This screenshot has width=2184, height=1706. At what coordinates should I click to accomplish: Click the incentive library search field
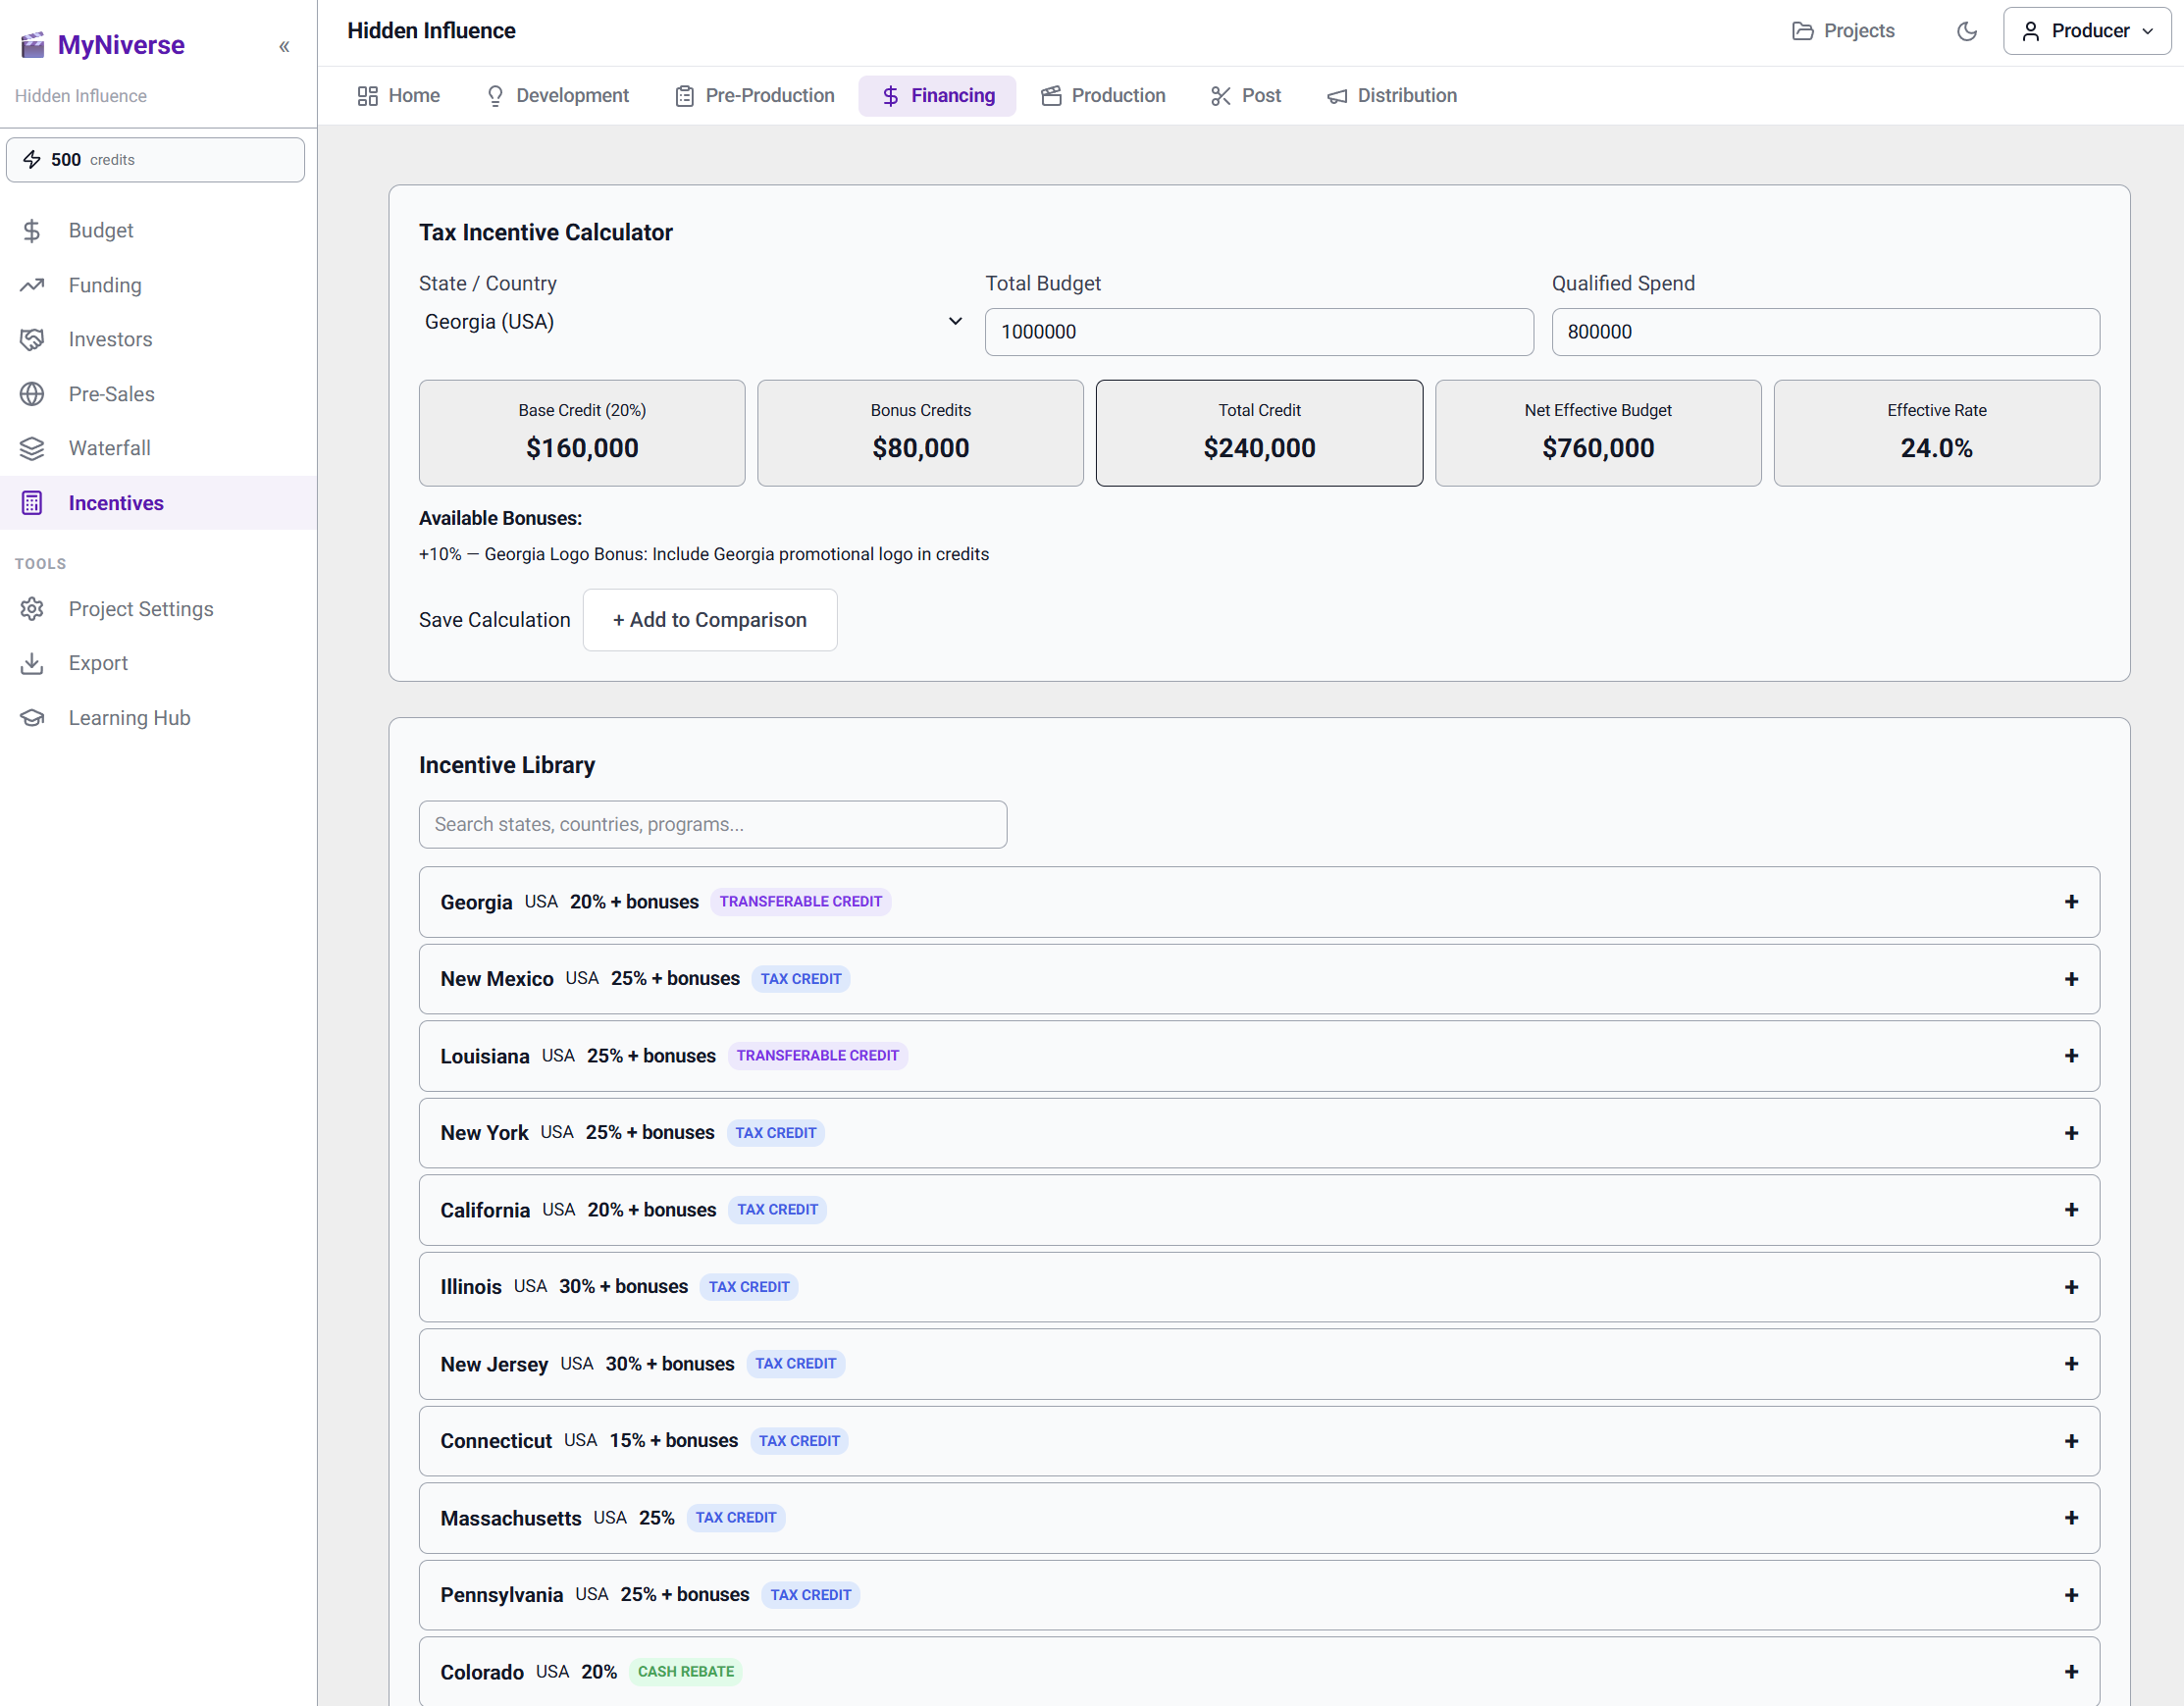tap(712, 825)
